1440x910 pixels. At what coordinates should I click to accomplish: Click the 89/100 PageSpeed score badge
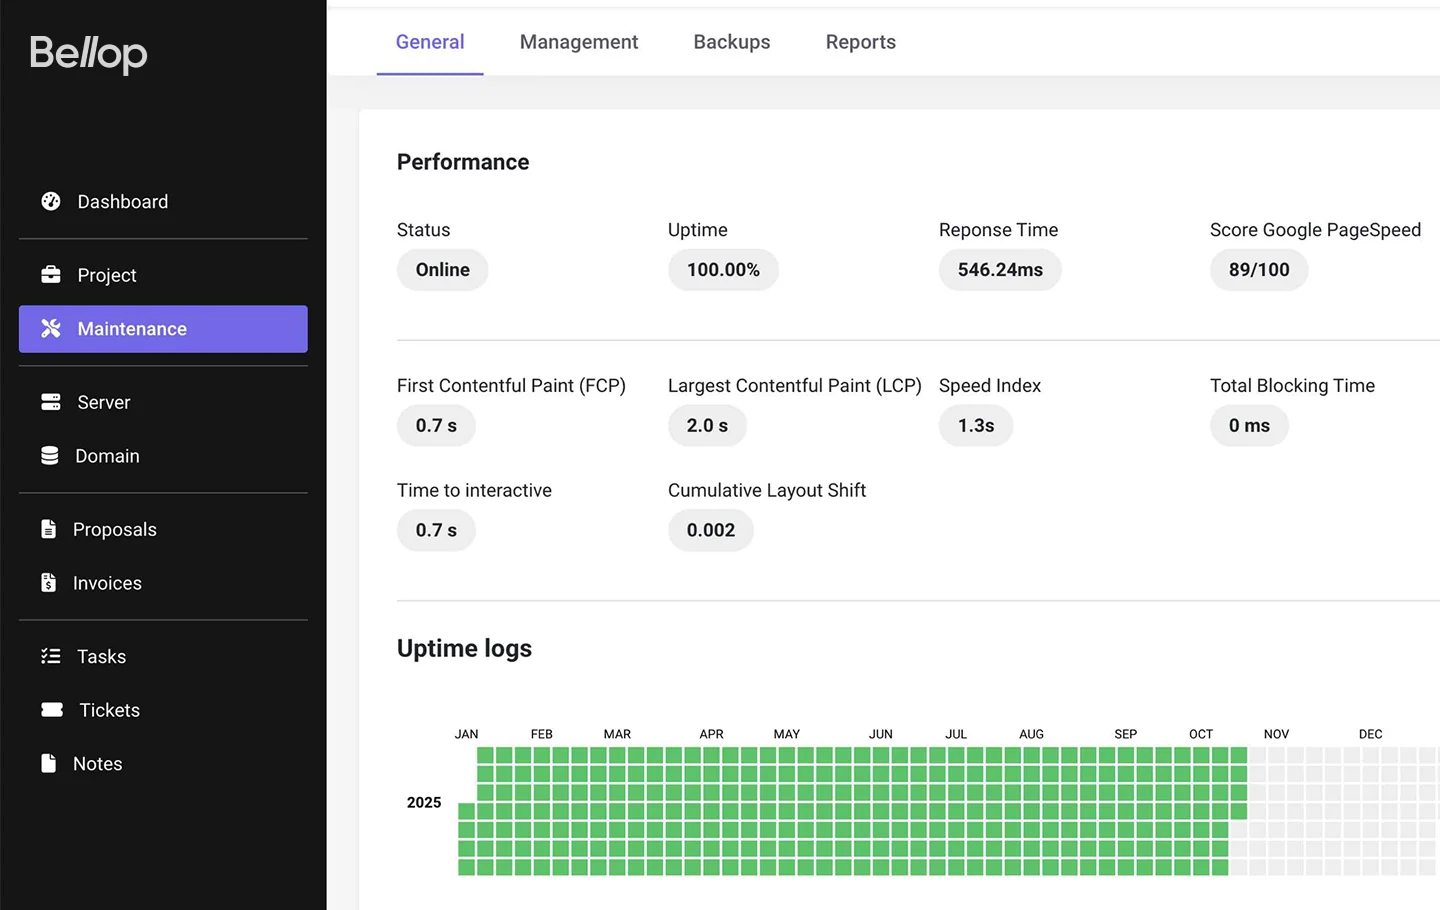point(1258,270)
